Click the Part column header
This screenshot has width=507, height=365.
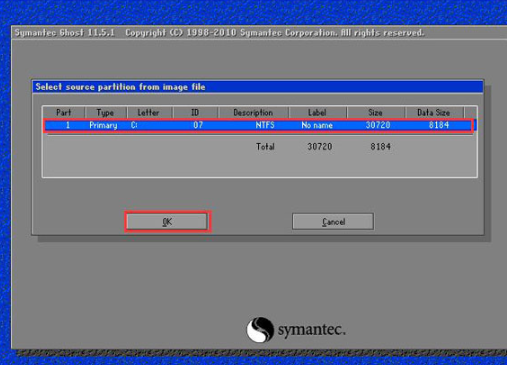pyautogui.click(x=64, y=112)
